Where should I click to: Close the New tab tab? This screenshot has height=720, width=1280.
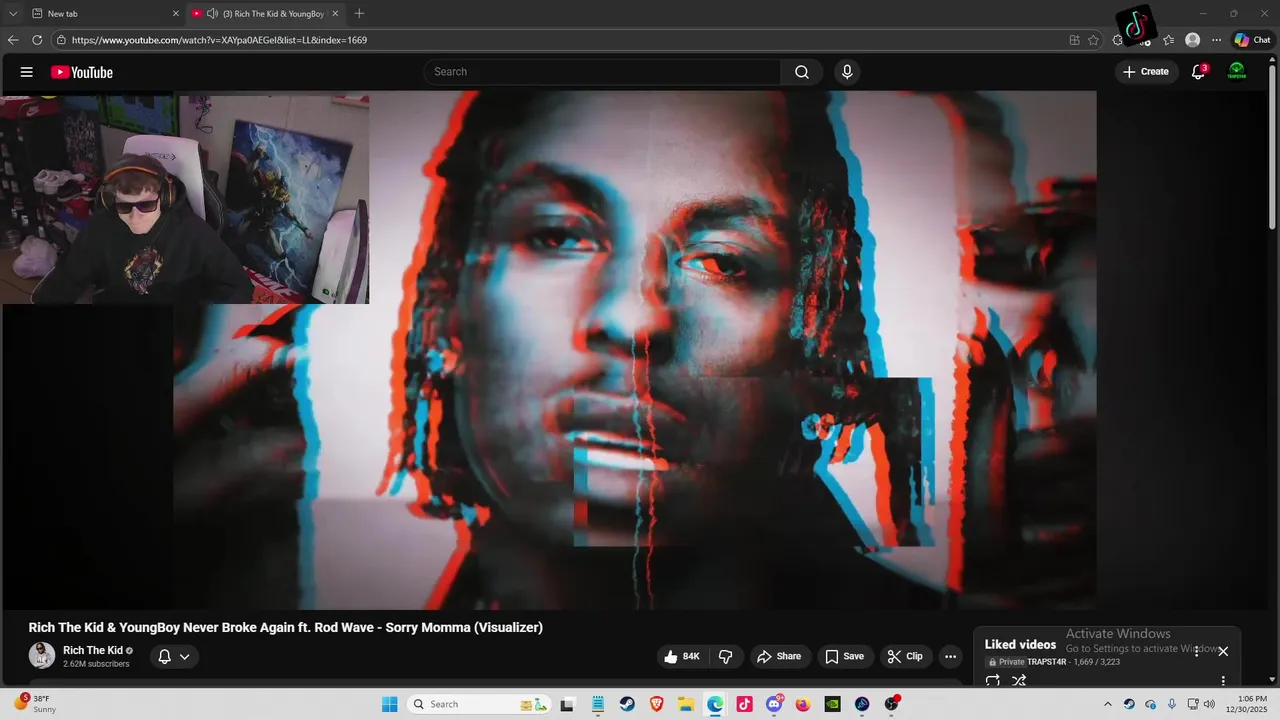[x=176, y=14]
